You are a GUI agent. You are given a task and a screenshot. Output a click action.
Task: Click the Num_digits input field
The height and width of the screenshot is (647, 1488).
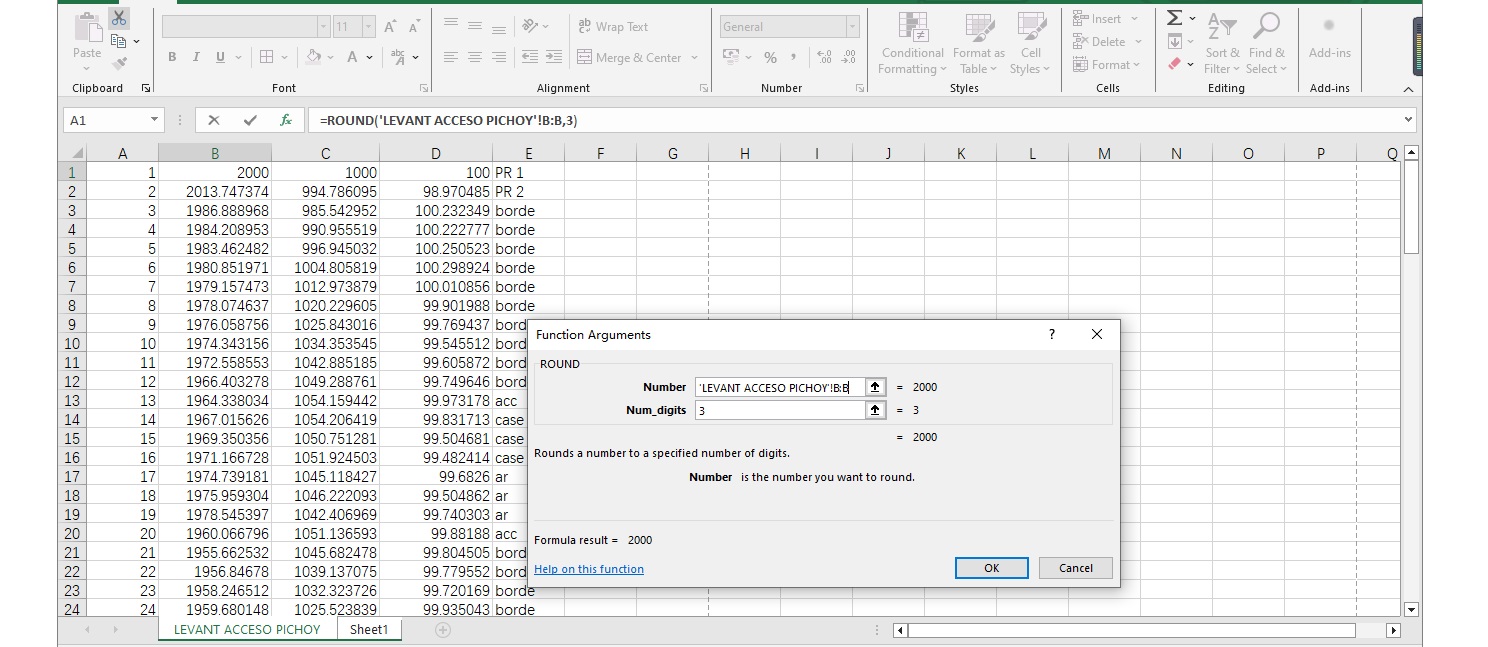[x=779, y=410]
